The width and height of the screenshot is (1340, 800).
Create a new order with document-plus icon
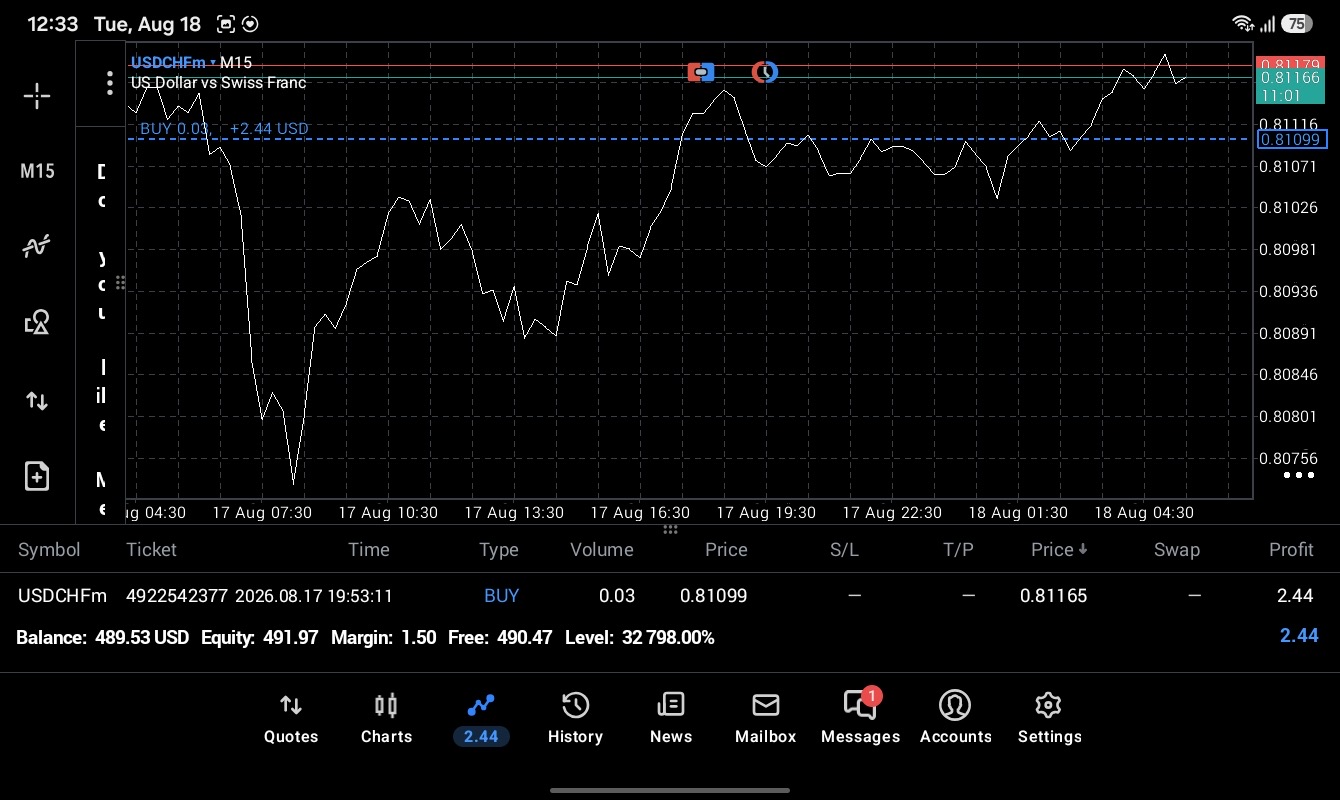point(37,476)
